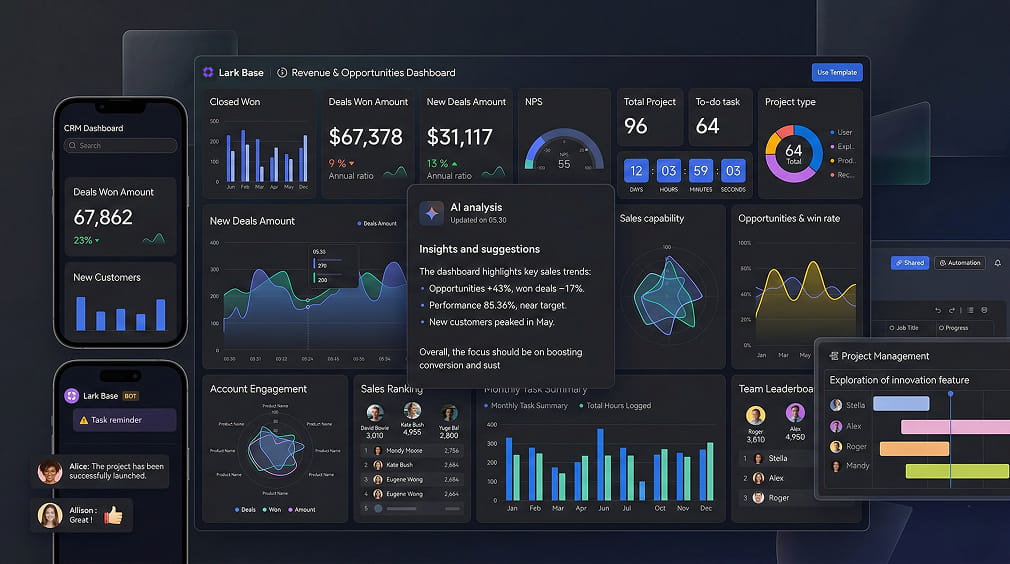Click the Task reminder warning icon
1010x564 pixels.
pos(84,420)
